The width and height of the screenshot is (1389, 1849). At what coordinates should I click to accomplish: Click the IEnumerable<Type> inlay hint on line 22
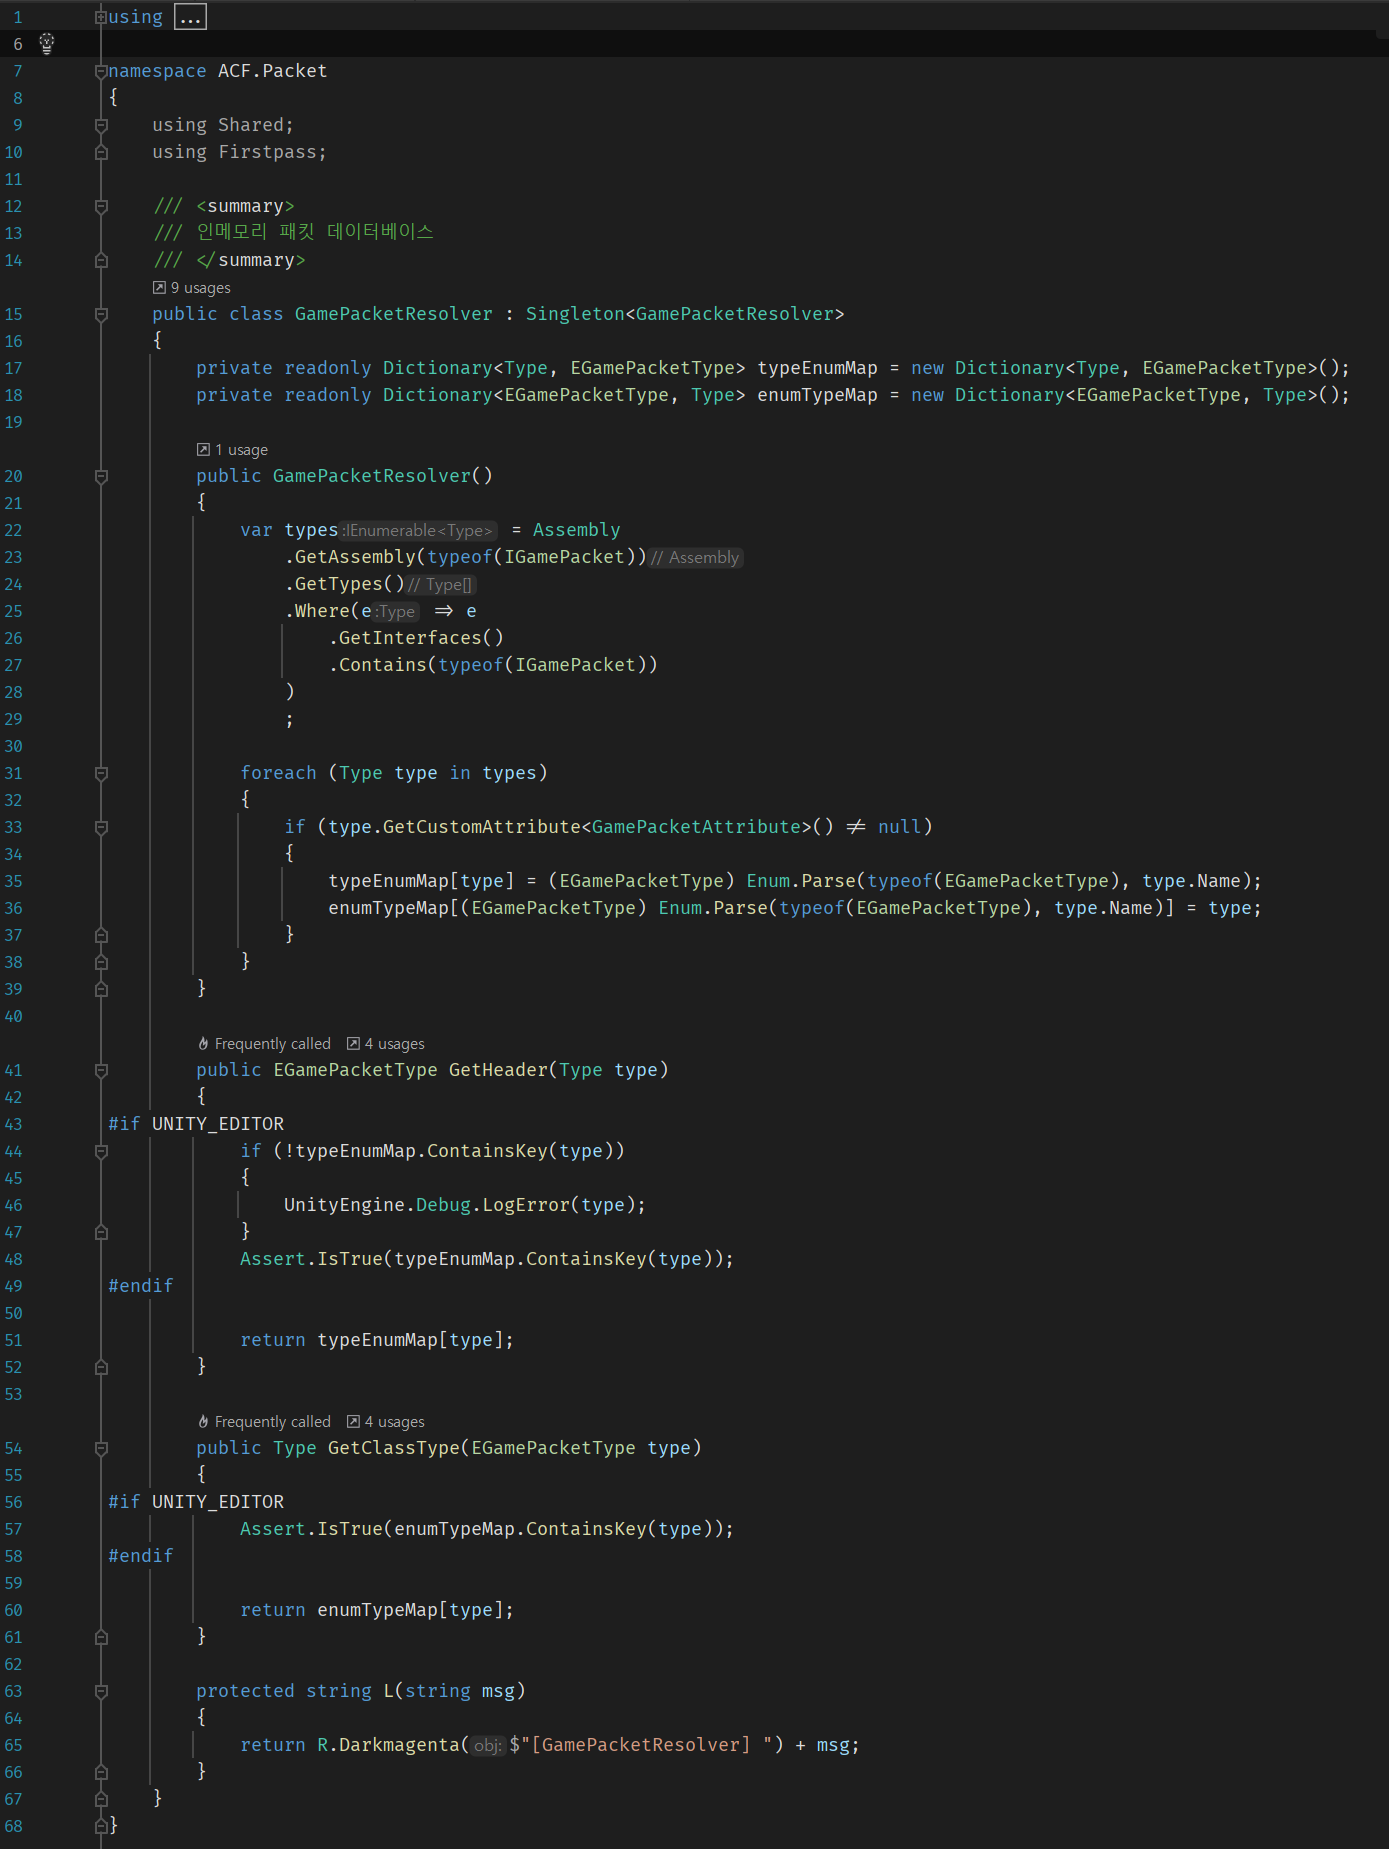click(x=419, y=531)
